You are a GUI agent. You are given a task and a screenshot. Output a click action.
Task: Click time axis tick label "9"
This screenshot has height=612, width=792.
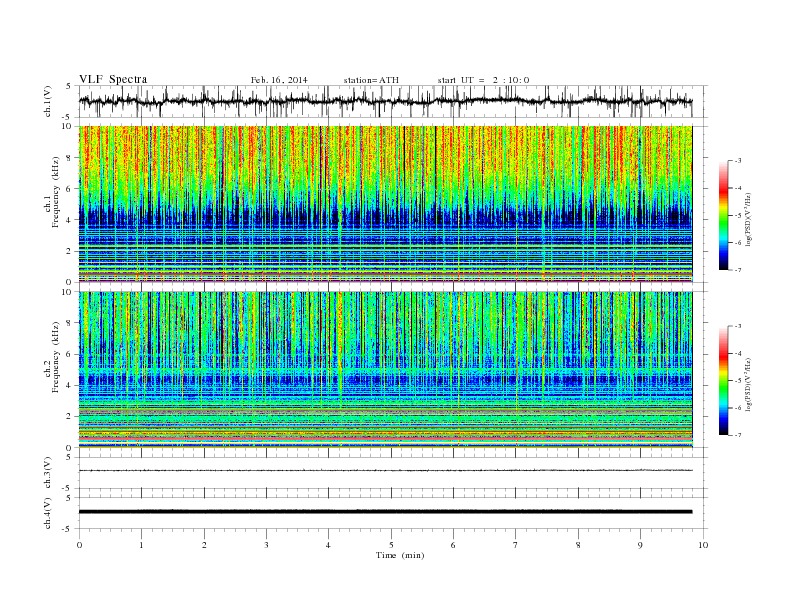(640, 545)
